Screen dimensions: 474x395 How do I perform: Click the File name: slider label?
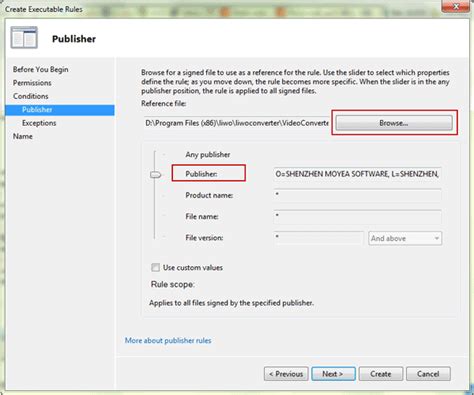tap(202, 217)
